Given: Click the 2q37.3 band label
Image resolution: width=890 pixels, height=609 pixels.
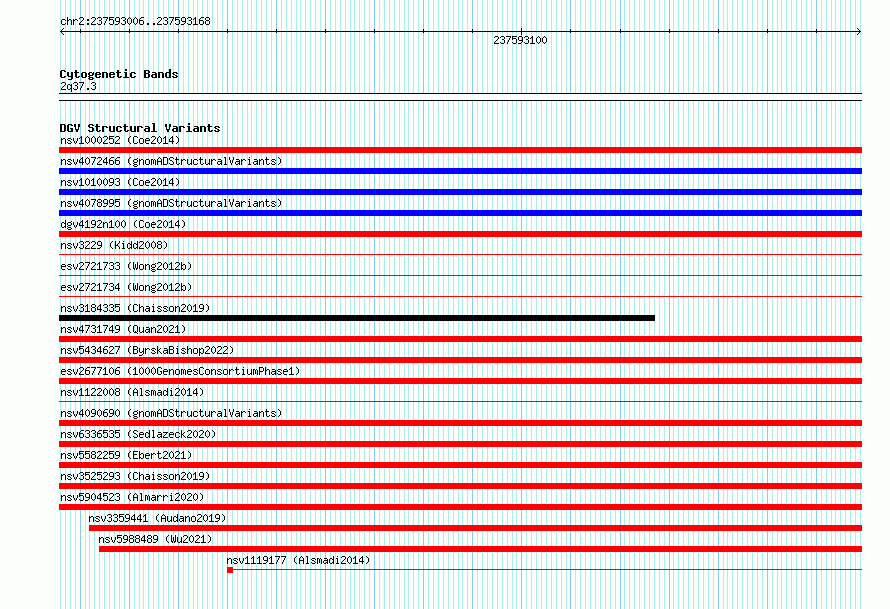Looking at the screenshot, I should [78, 86].
